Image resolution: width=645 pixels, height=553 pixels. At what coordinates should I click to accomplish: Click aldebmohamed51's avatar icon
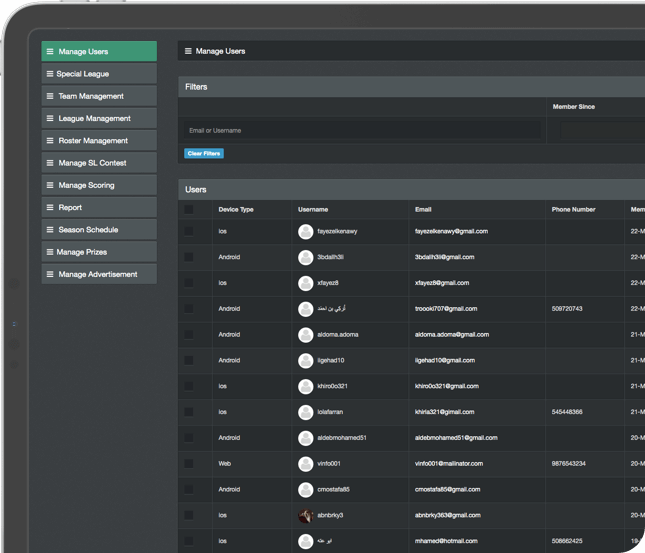(x=306, y=438)
